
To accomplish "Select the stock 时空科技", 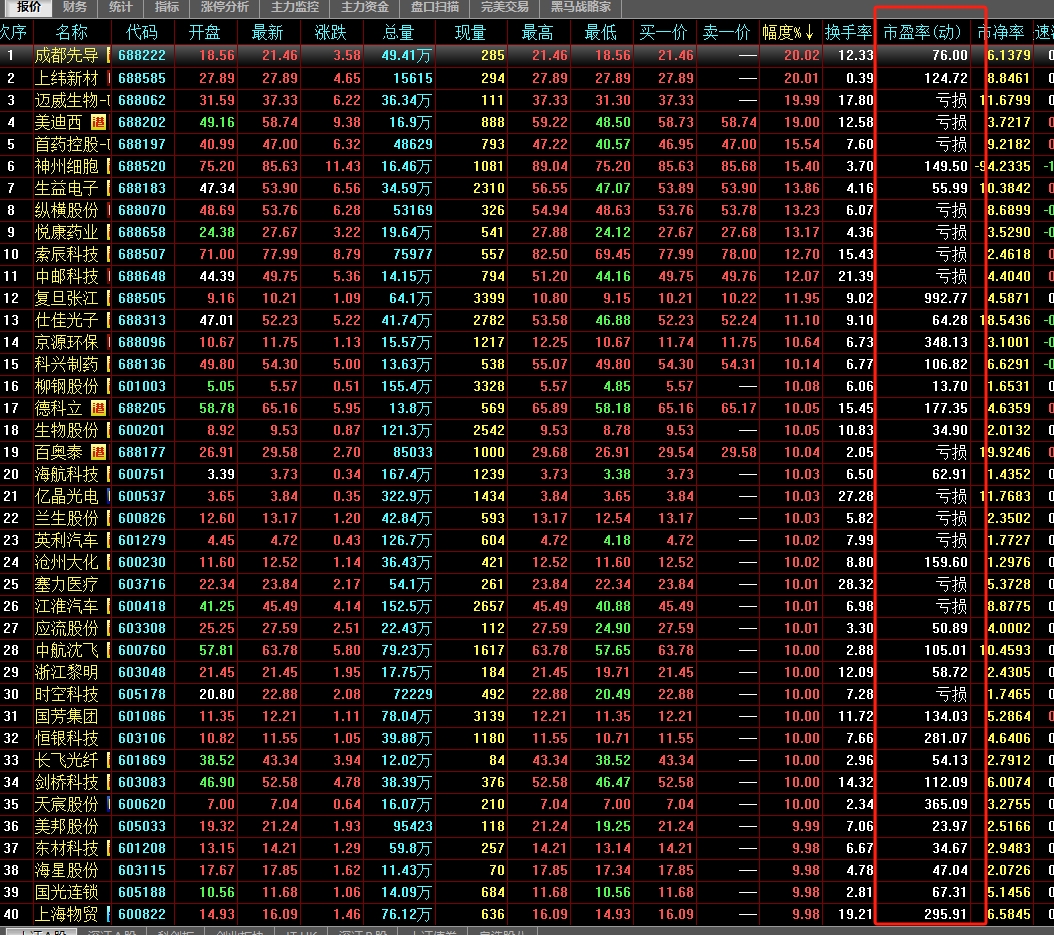I will 67,694.
